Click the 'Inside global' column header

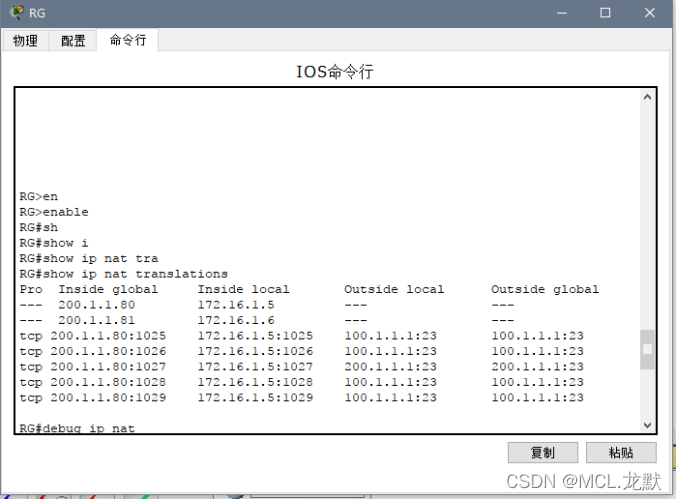[x=108, y=289]
